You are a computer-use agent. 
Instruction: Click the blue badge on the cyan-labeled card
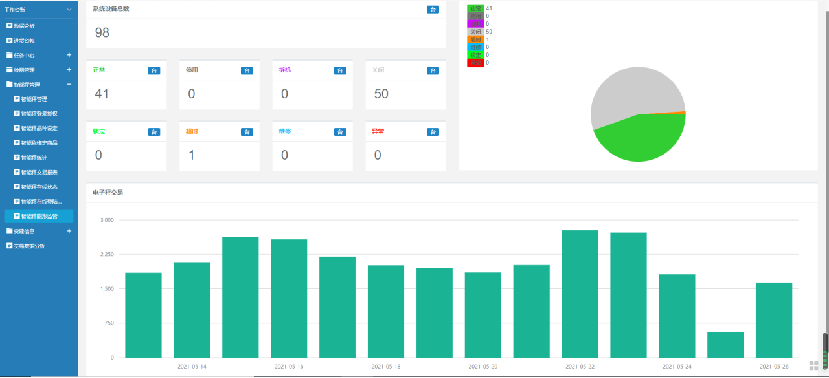340,132
